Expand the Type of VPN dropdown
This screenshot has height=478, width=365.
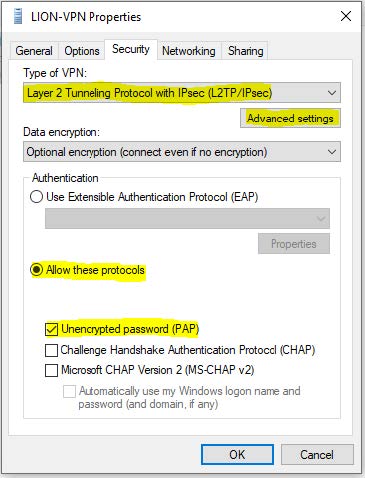(182, 93)
